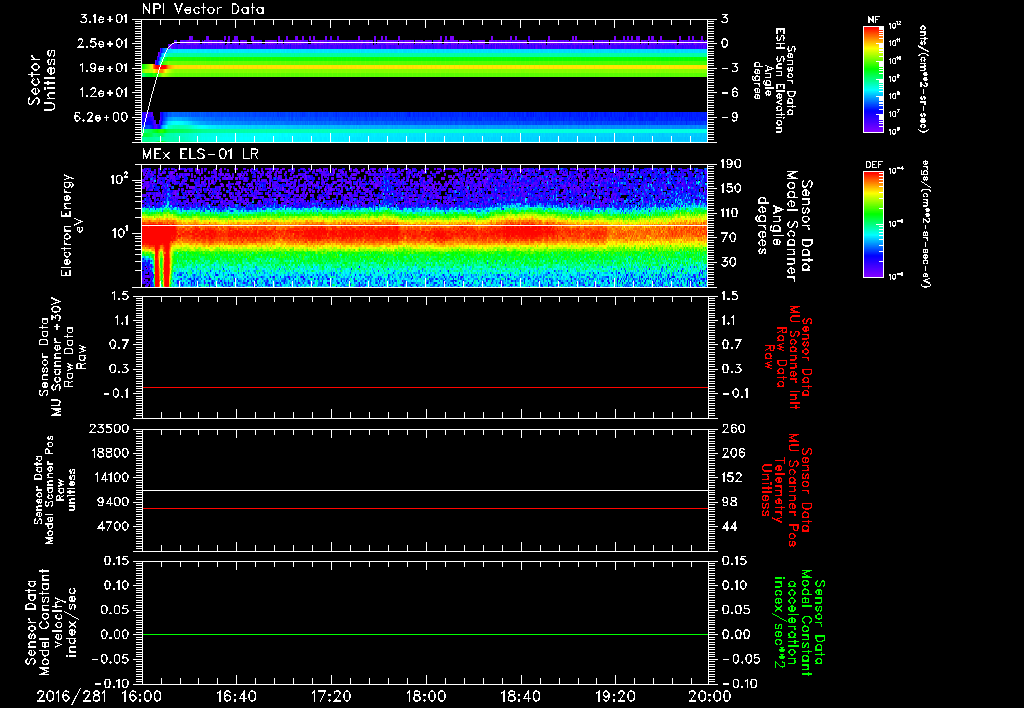Screen dimensions: 1024x708
Task: Click the 'Sector Unitless' axis label
Action: point(42,80)
